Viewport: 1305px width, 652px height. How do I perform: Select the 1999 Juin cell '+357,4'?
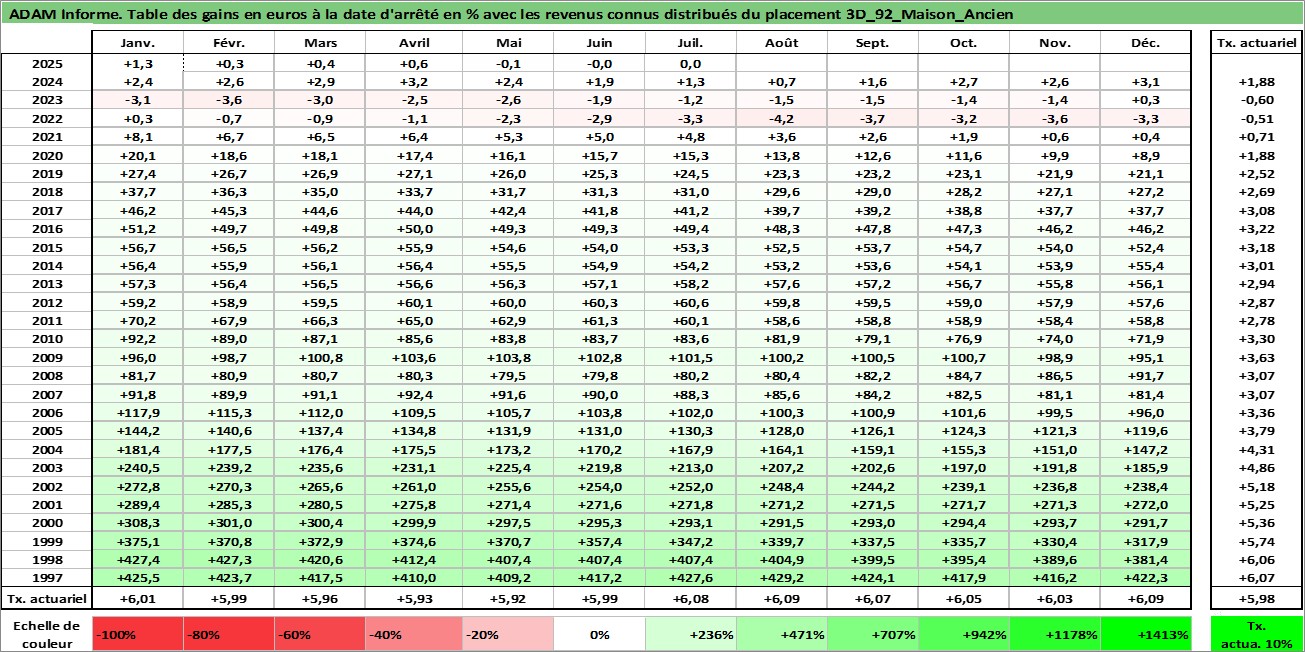[x=599, y=541]
